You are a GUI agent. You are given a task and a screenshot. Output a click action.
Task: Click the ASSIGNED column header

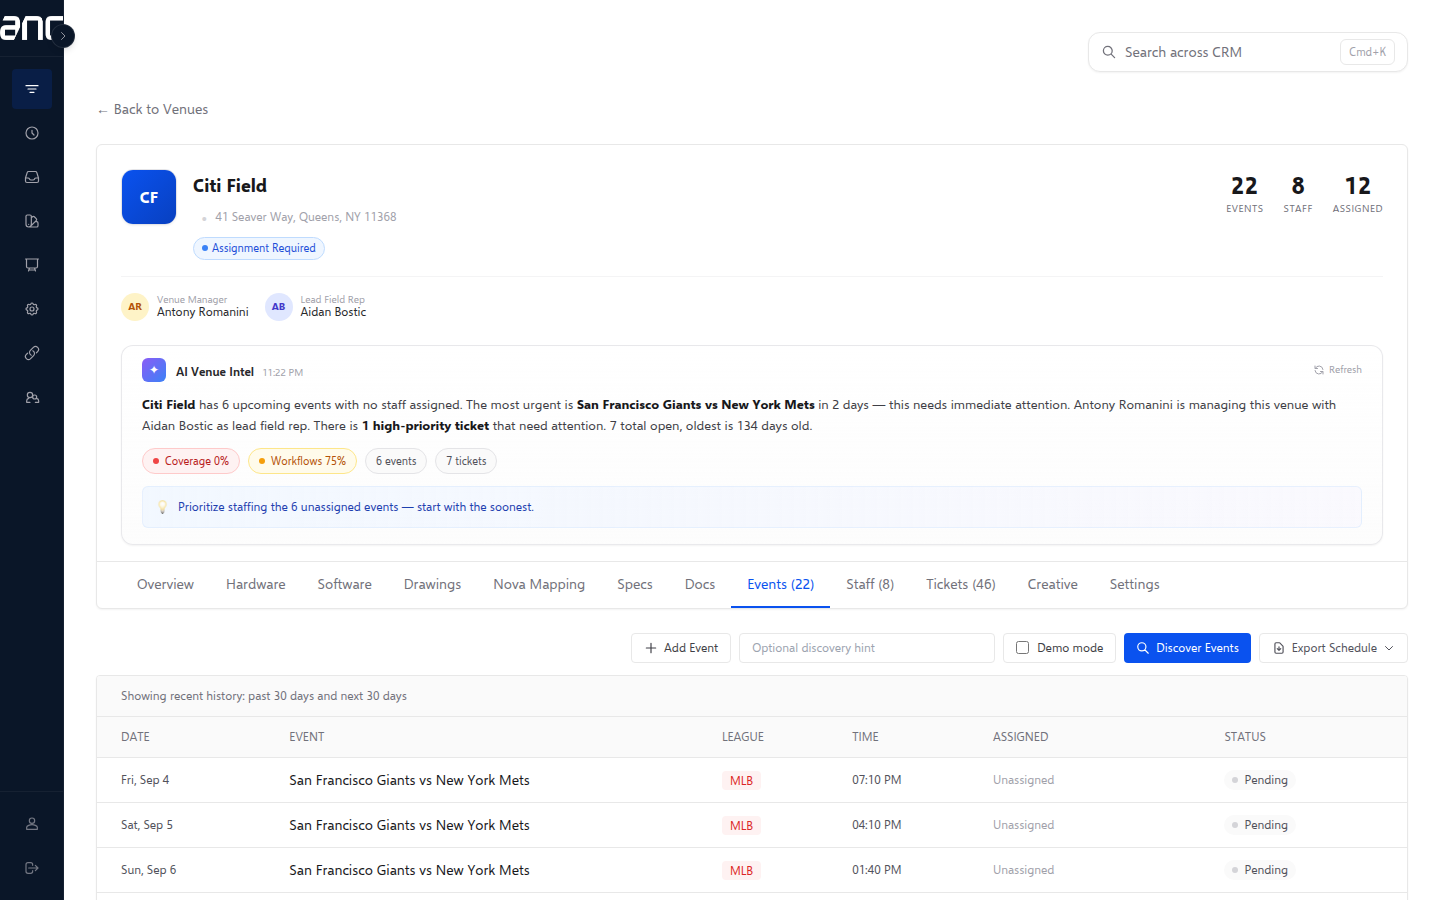point(1021,737)
